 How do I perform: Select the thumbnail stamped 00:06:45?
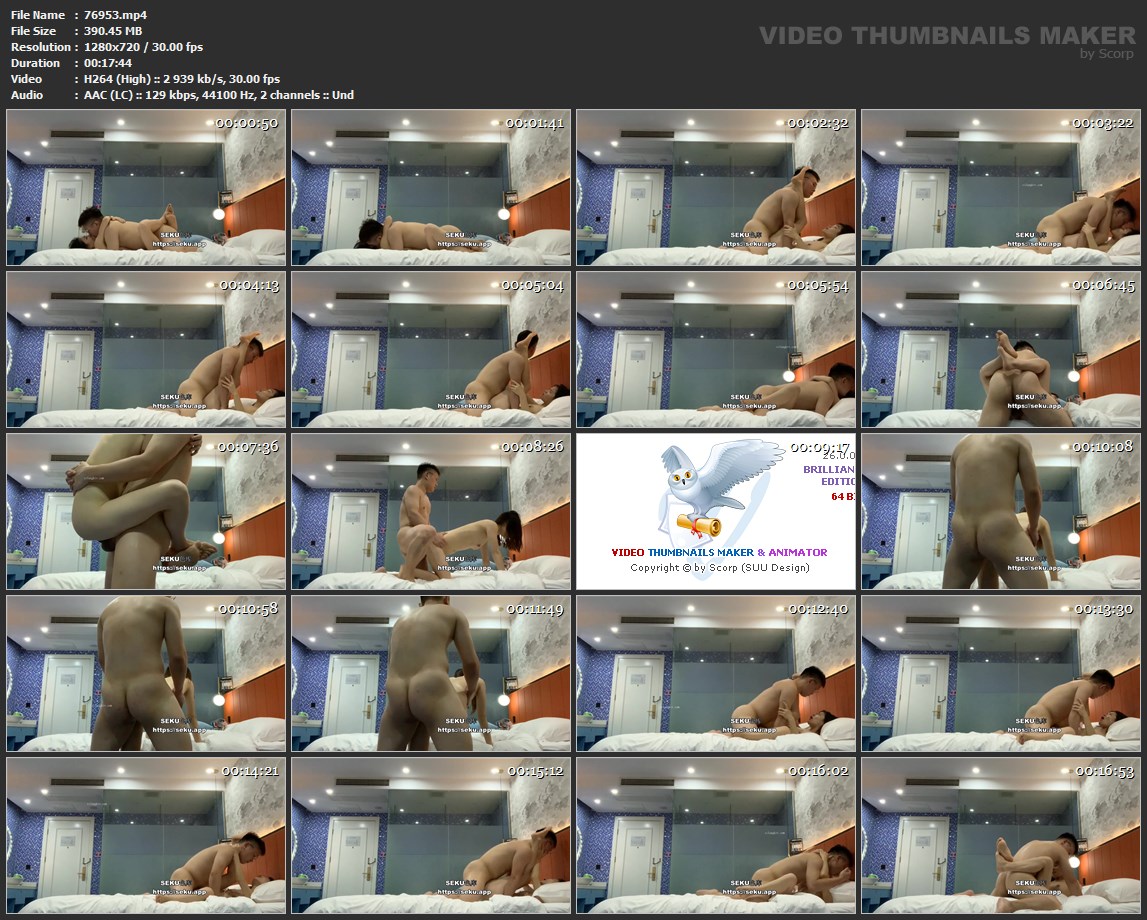click(1000, 349)
